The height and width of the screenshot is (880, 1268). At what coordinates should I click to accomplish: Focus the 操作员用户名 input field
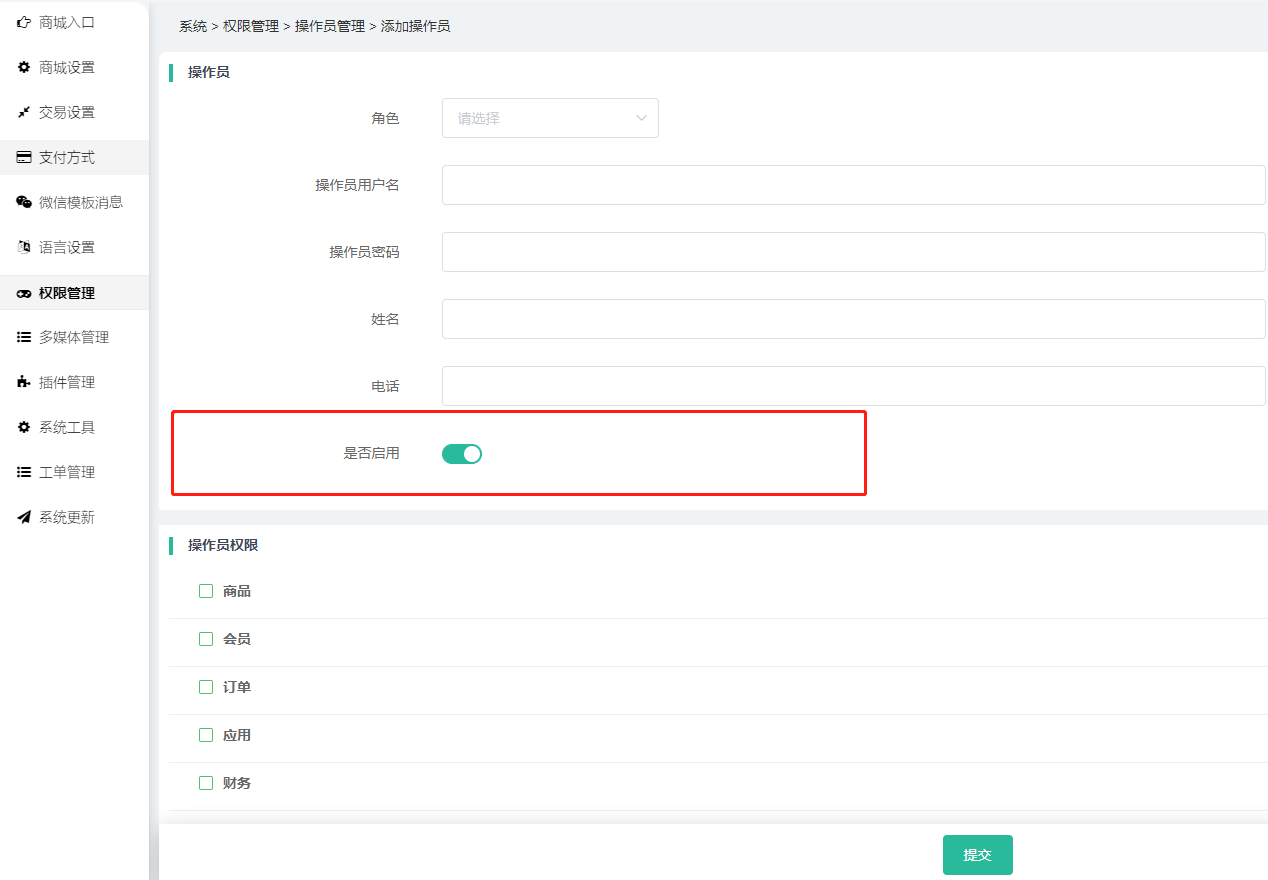click(853, 185)
